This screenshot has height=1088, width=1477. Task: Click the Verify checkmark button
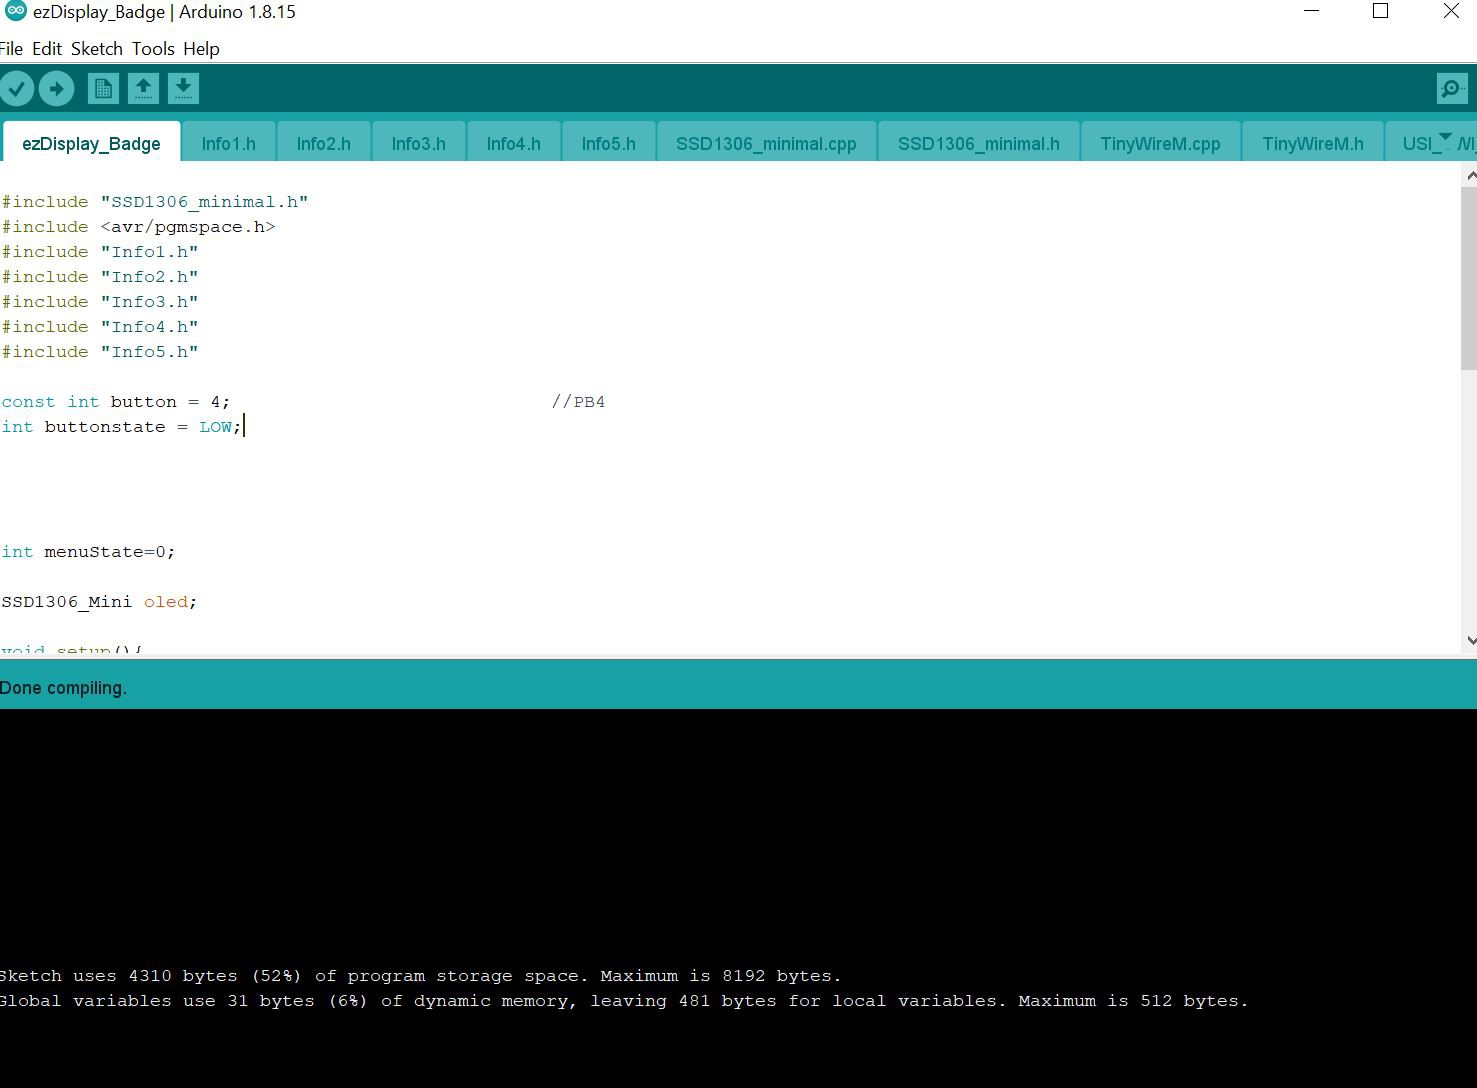(17, 89)
